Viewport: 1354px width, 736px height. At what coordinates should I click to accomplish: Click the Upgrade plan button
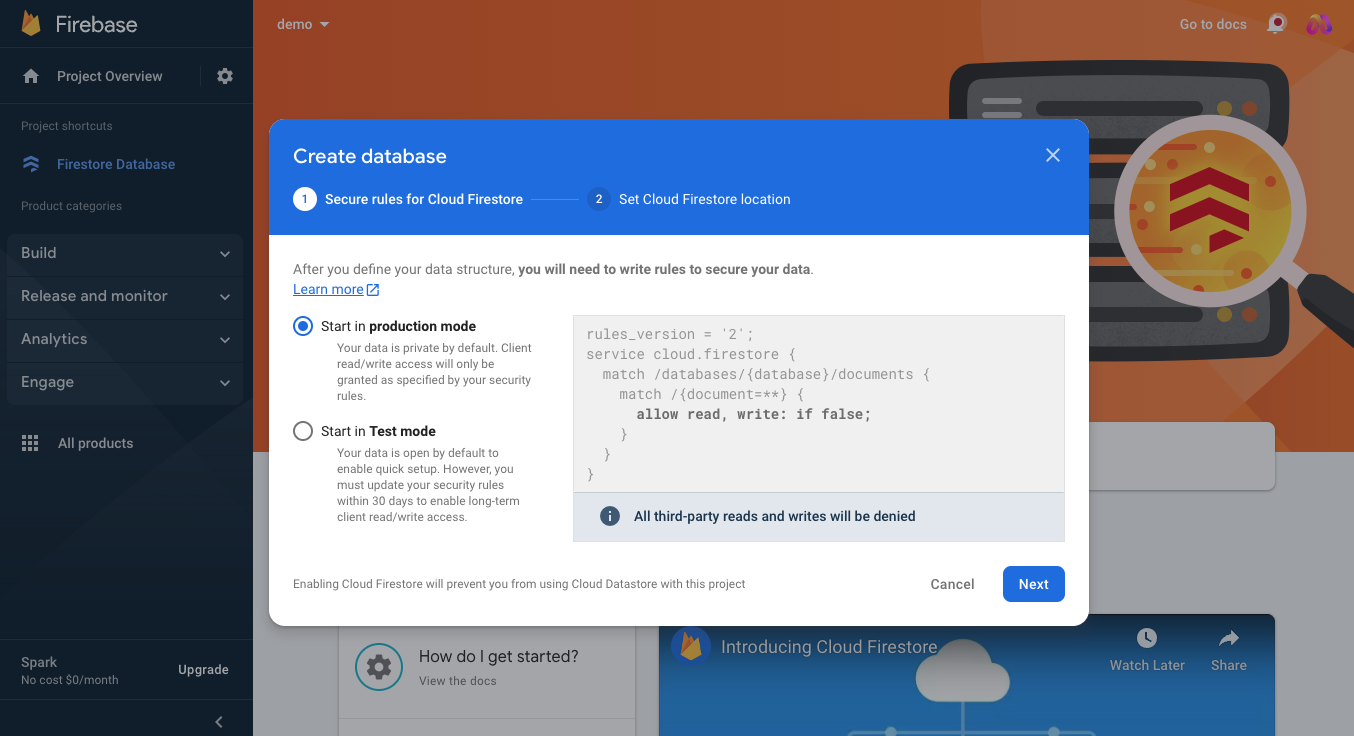tap(203, 670)
